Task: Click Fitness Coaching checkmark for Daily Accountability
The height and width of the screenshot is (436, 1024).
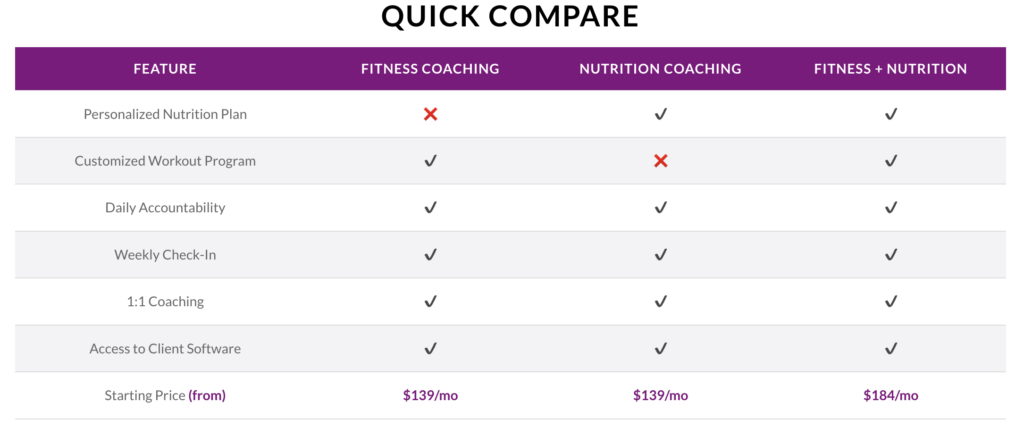Action: pos(430,208)
